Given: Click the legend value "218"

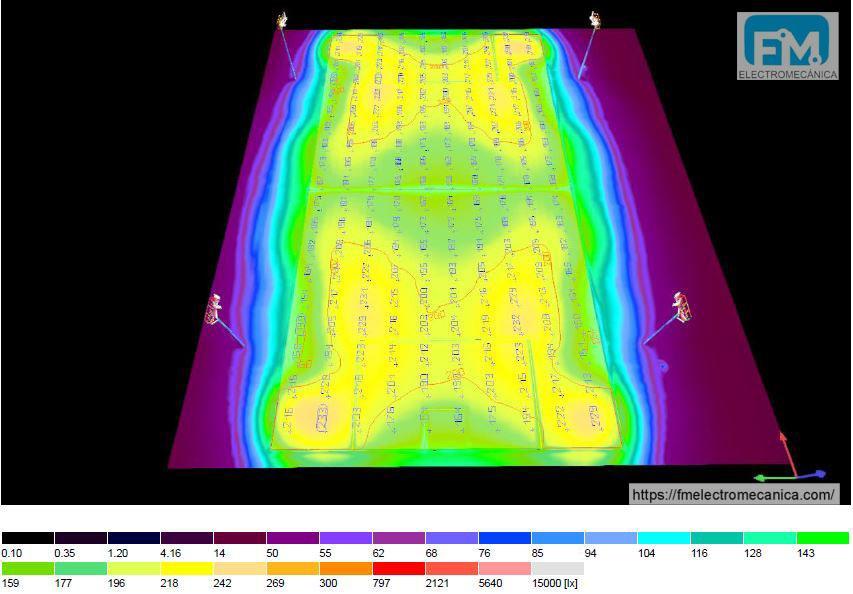Looking at the screenshot, I should pyautogui.click(x=169, y=583).
